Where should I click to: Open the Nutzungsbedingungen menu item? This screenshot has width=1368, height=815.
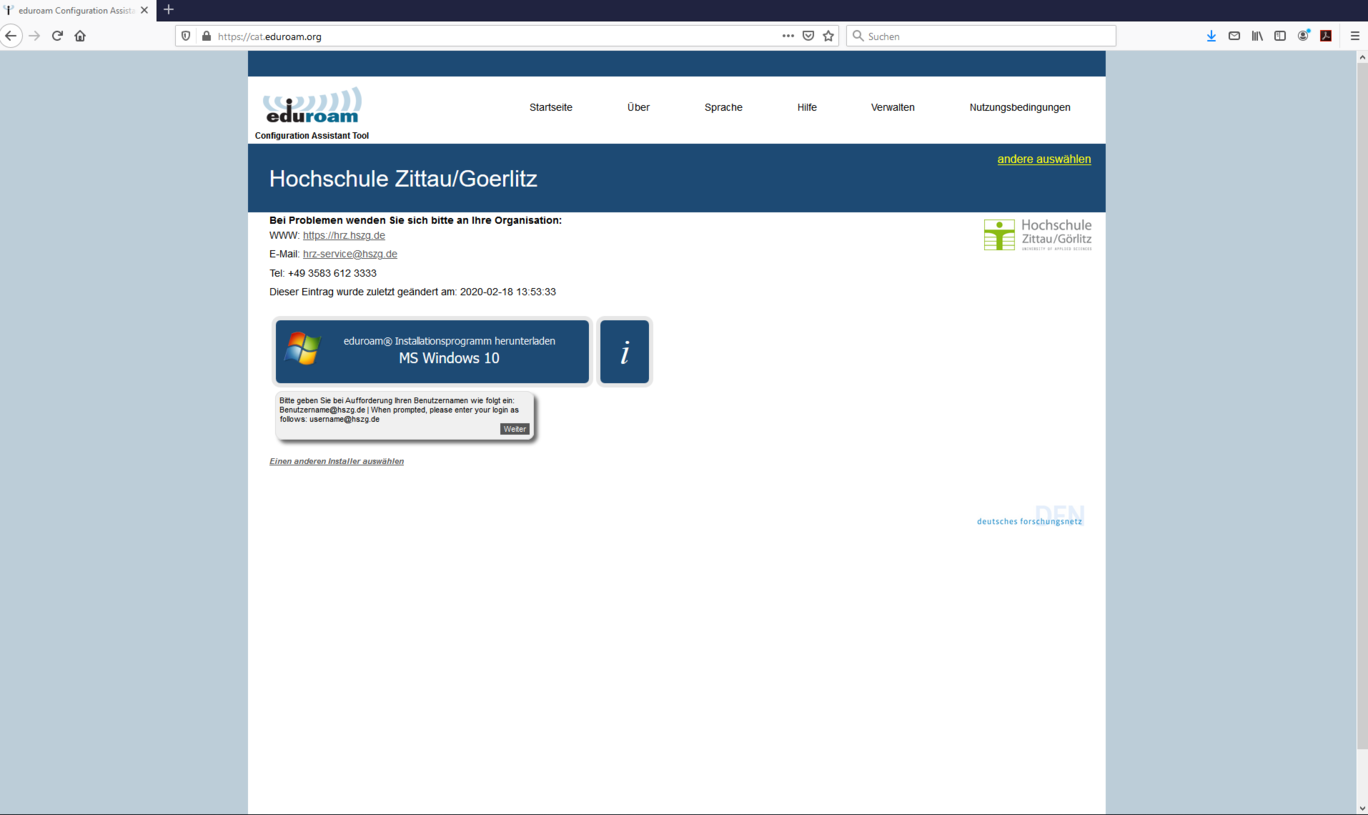tap(1020, 107)
